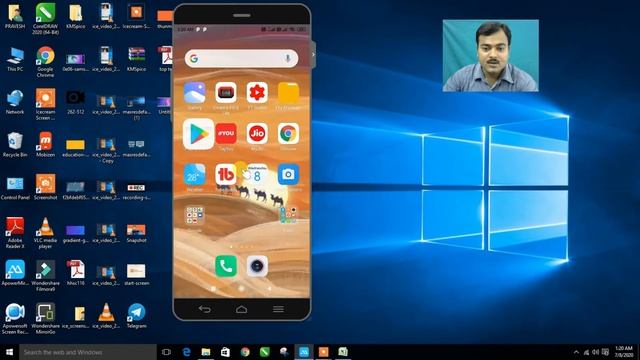Click the Google search bar on phone
The image size is (640, 360).
(241, 59)
